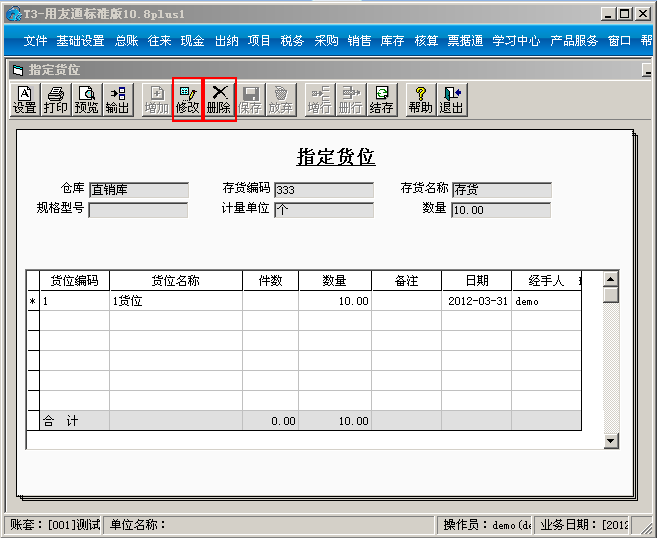Open the 库存 menu
Image resolution: width=657 pixels, height=538 pixels.
393,41
